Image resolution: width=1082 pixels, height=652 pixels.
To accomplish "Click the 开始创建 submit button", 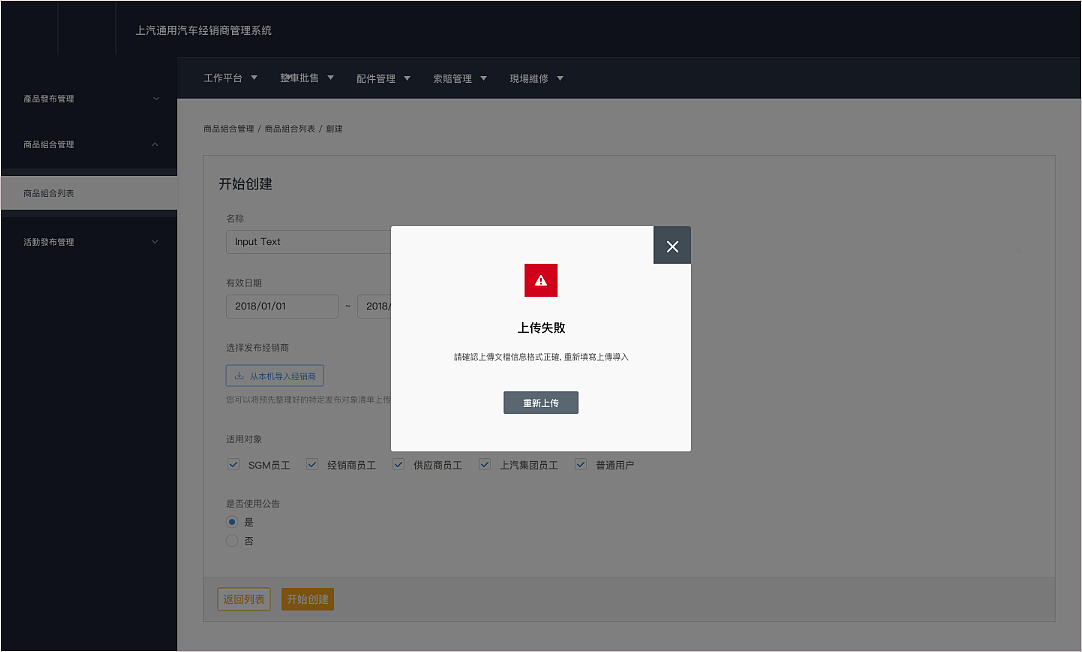I will pos(307,599).
